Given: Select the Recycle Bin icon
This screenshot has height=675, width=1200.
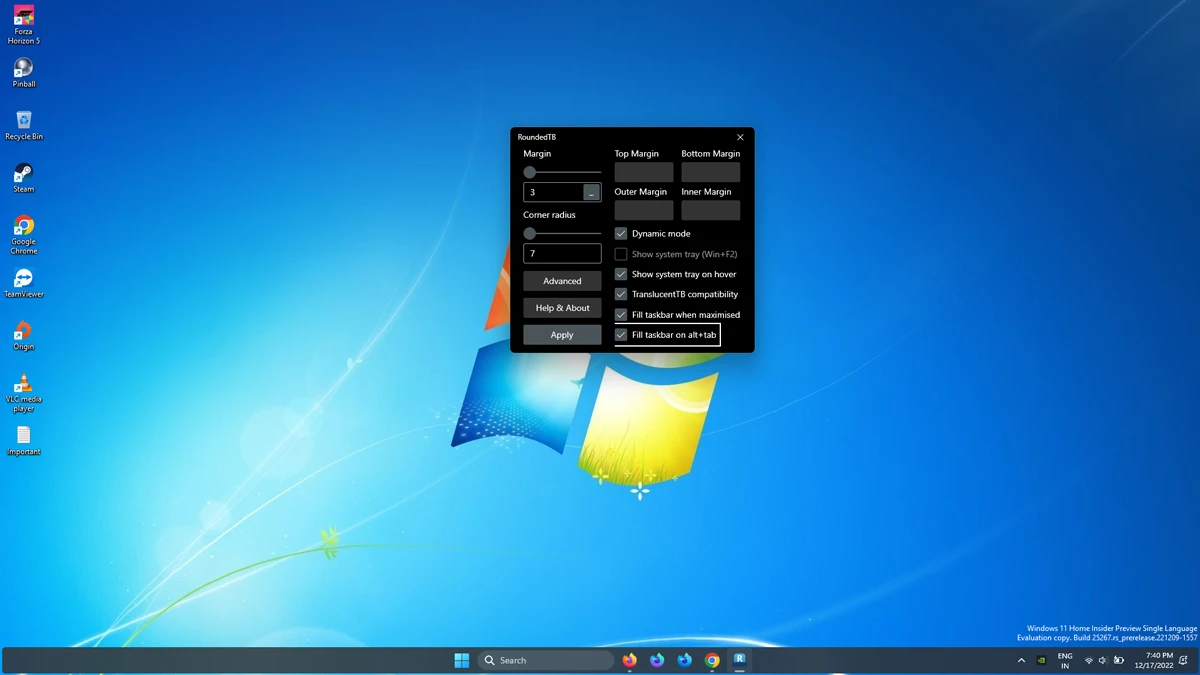Looking at the screenshot, I should point(23,125).
